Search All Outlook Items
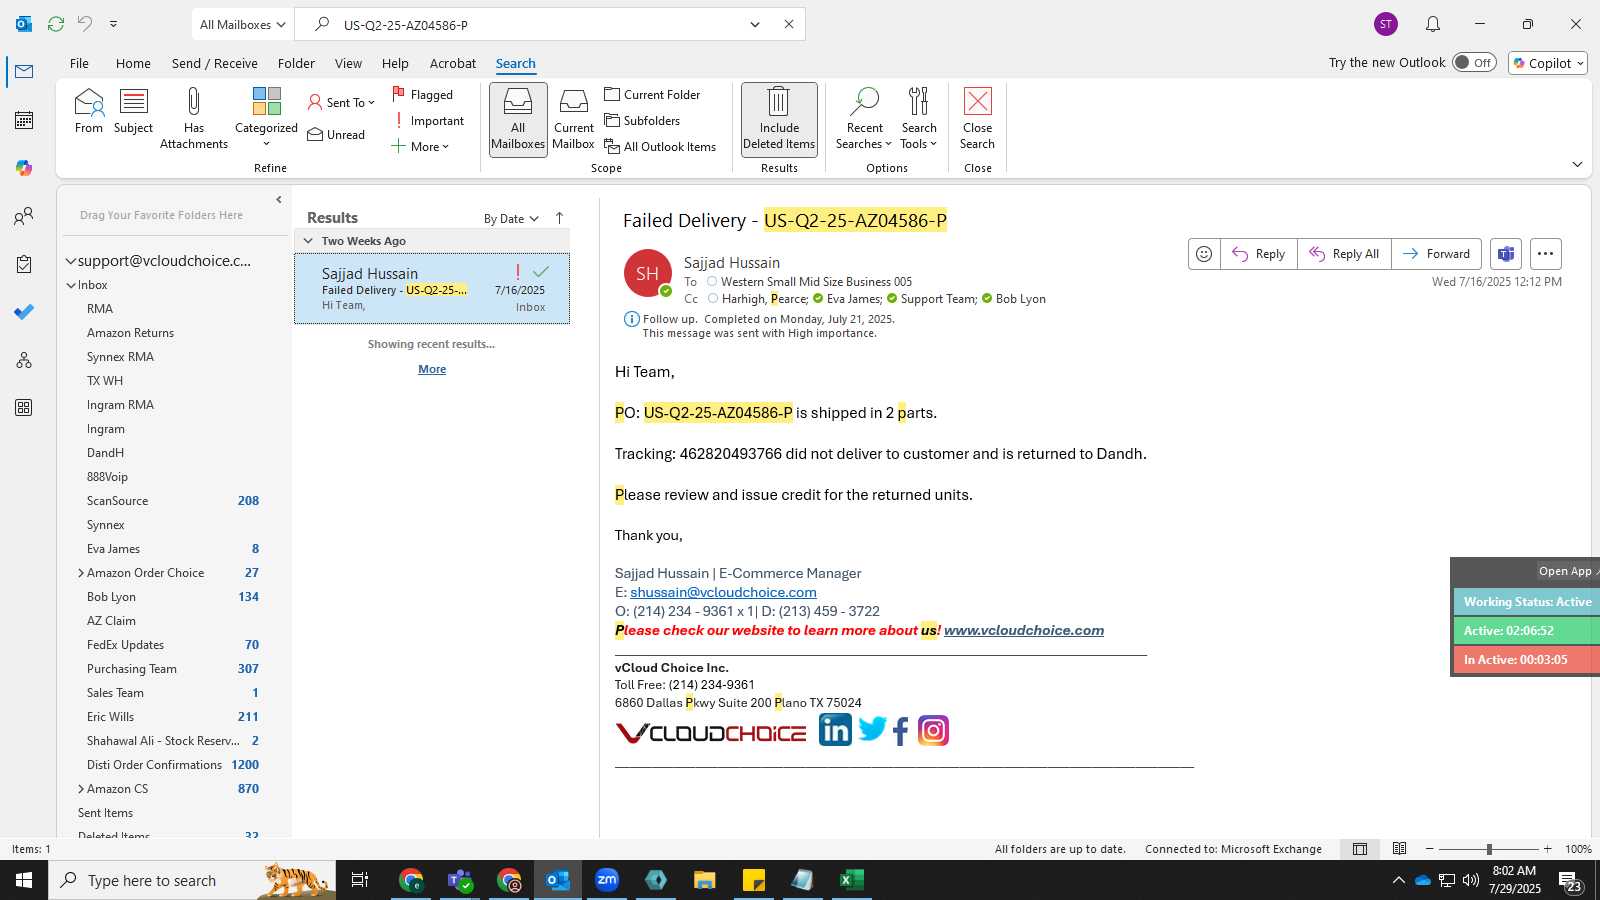 pos(660,146)
